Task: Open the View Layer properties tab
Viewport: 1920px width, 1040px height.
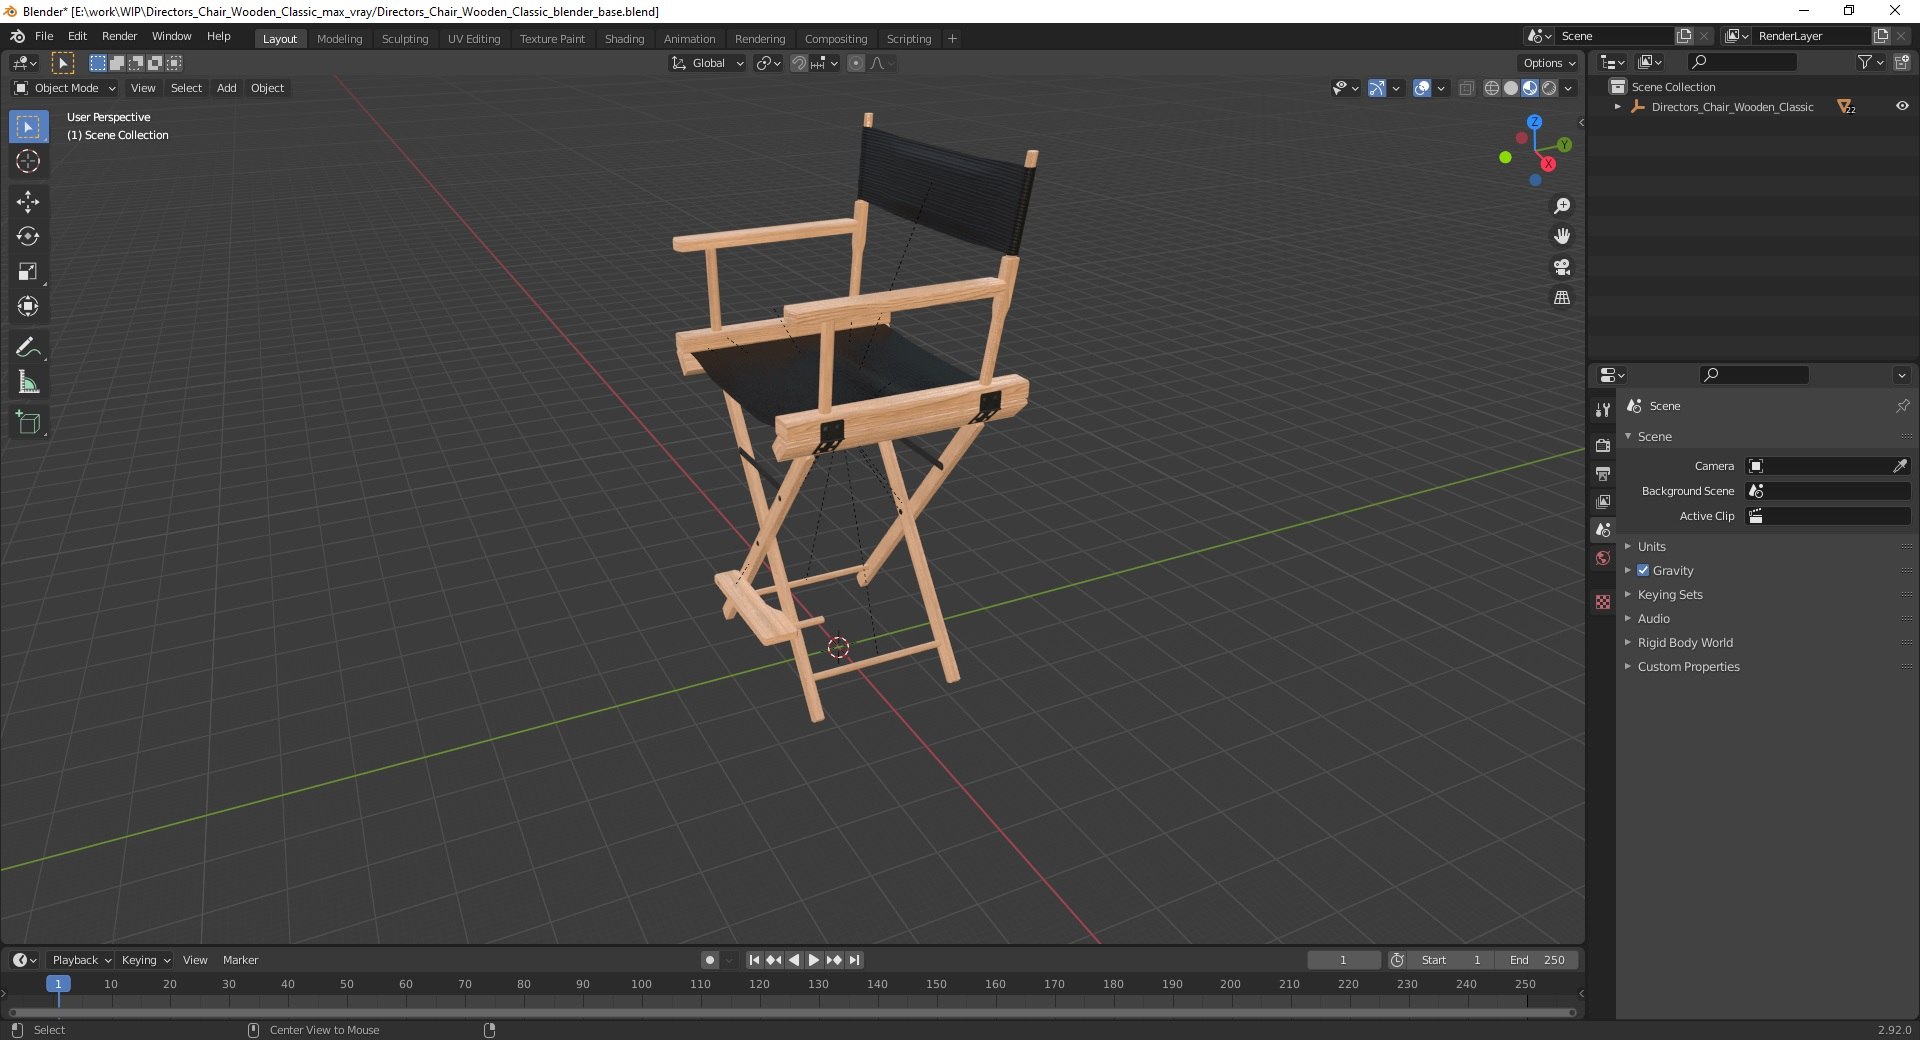Action: coord(1603,501)
